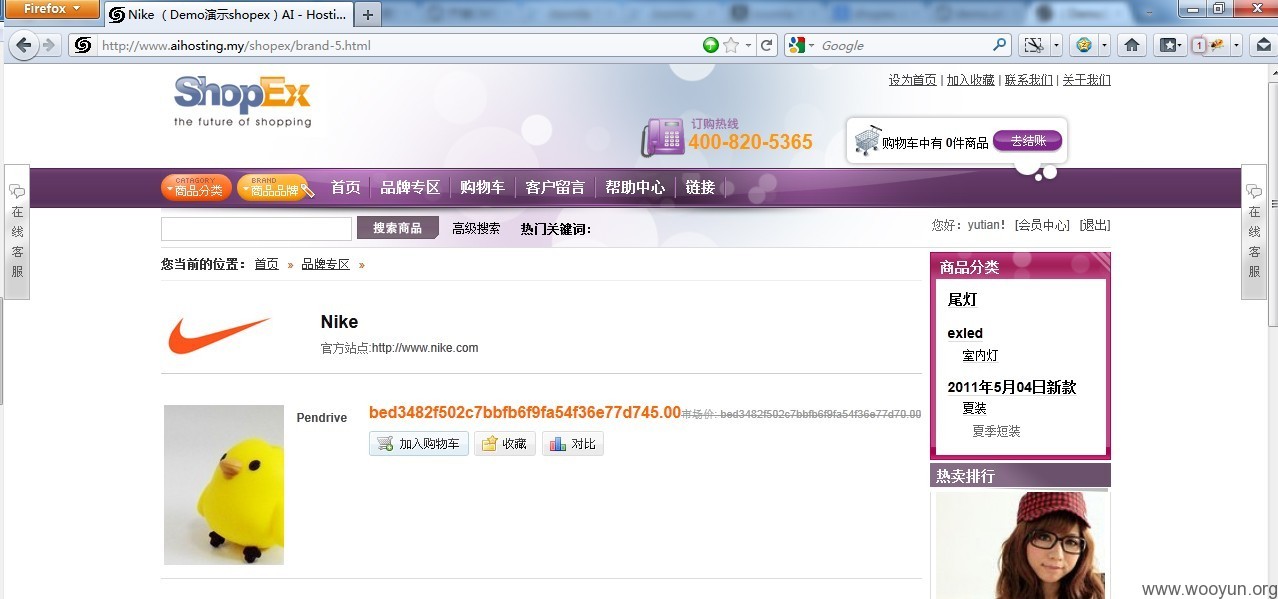Expand the orange 商品品牌 brand dropdown

pos(272,187)
